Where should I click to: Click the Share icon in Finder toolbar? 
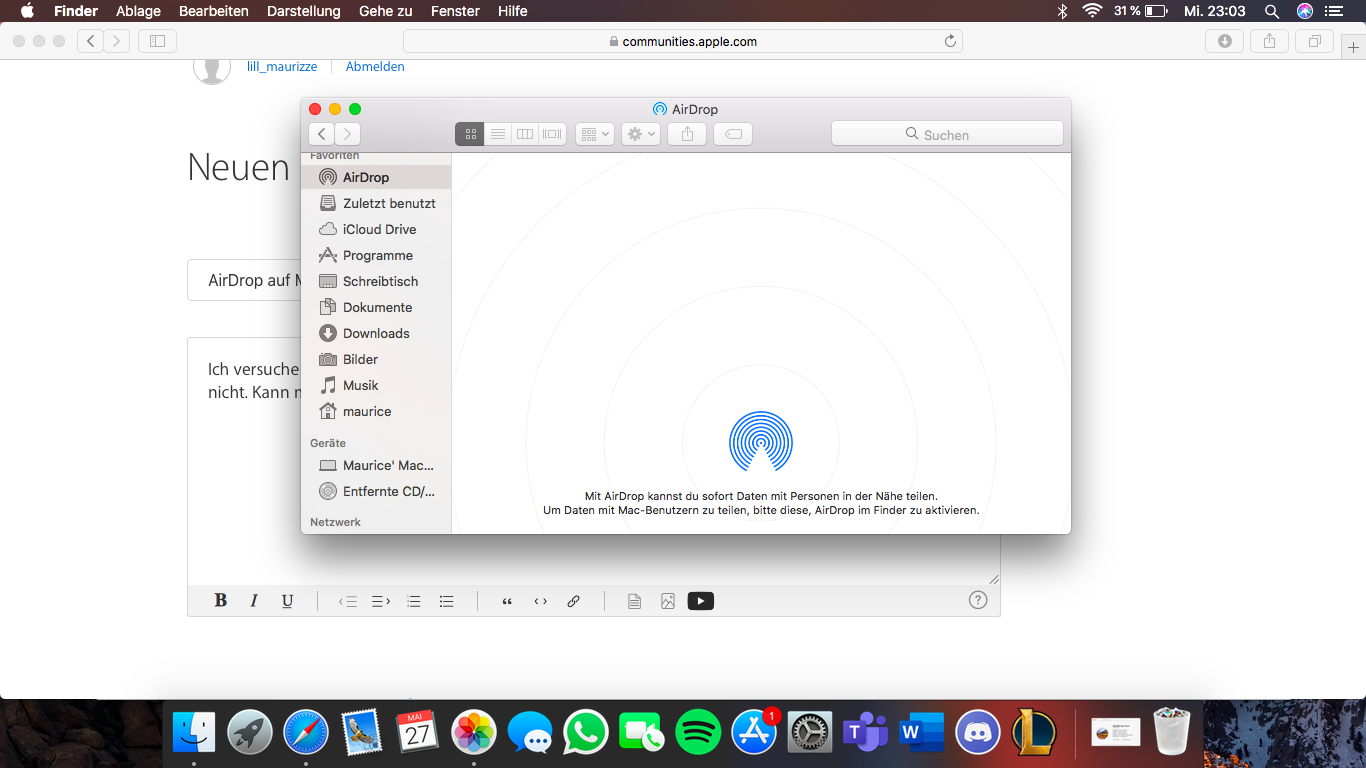[x=687, y=134]
